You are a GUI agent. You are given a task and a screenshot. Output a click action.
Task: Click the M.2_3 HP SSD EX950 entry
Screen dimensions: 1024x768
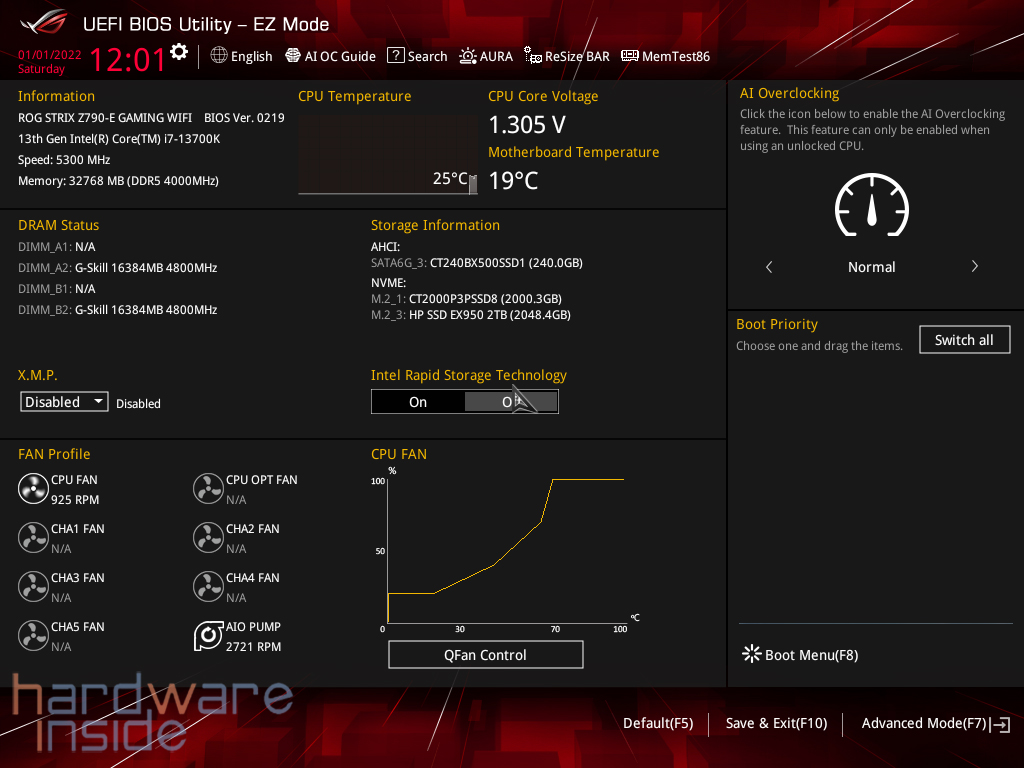471,315
